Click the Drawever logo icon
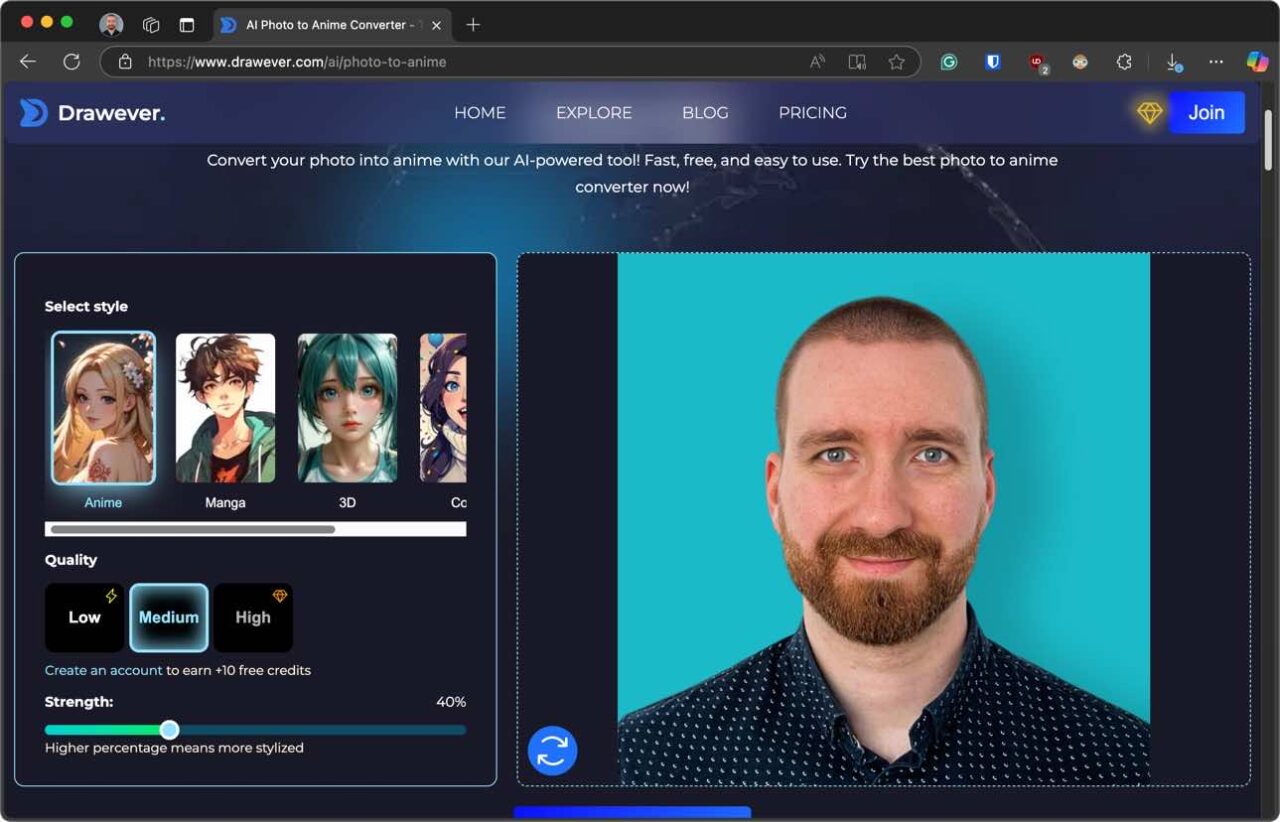Image resolution: width=1280 pixels, height=822 pixels. coord(31,112)
